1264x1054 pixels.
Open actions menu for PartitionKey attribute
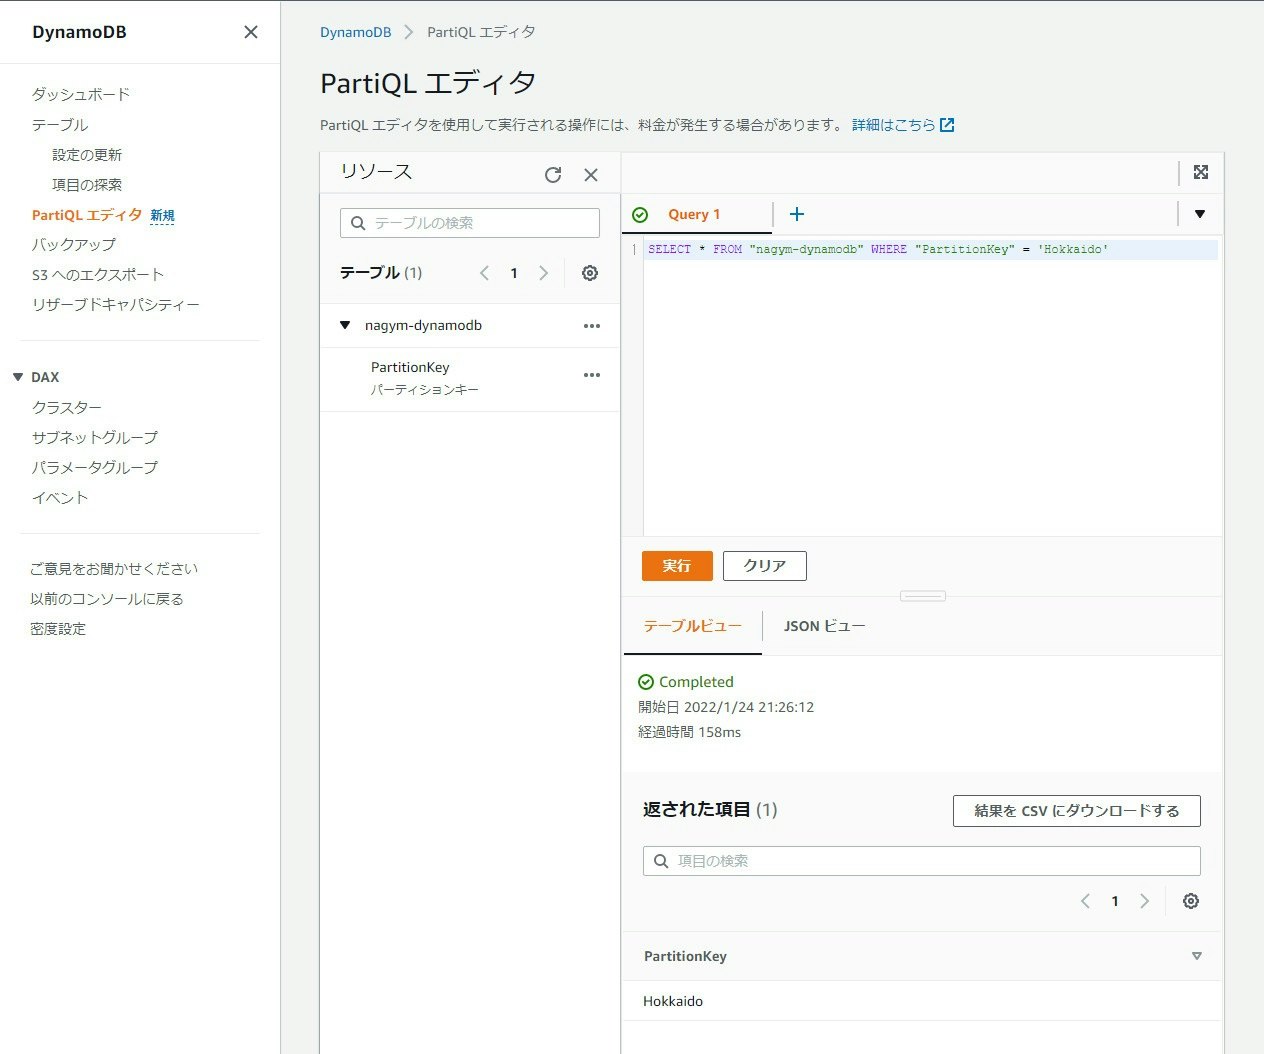592,375
